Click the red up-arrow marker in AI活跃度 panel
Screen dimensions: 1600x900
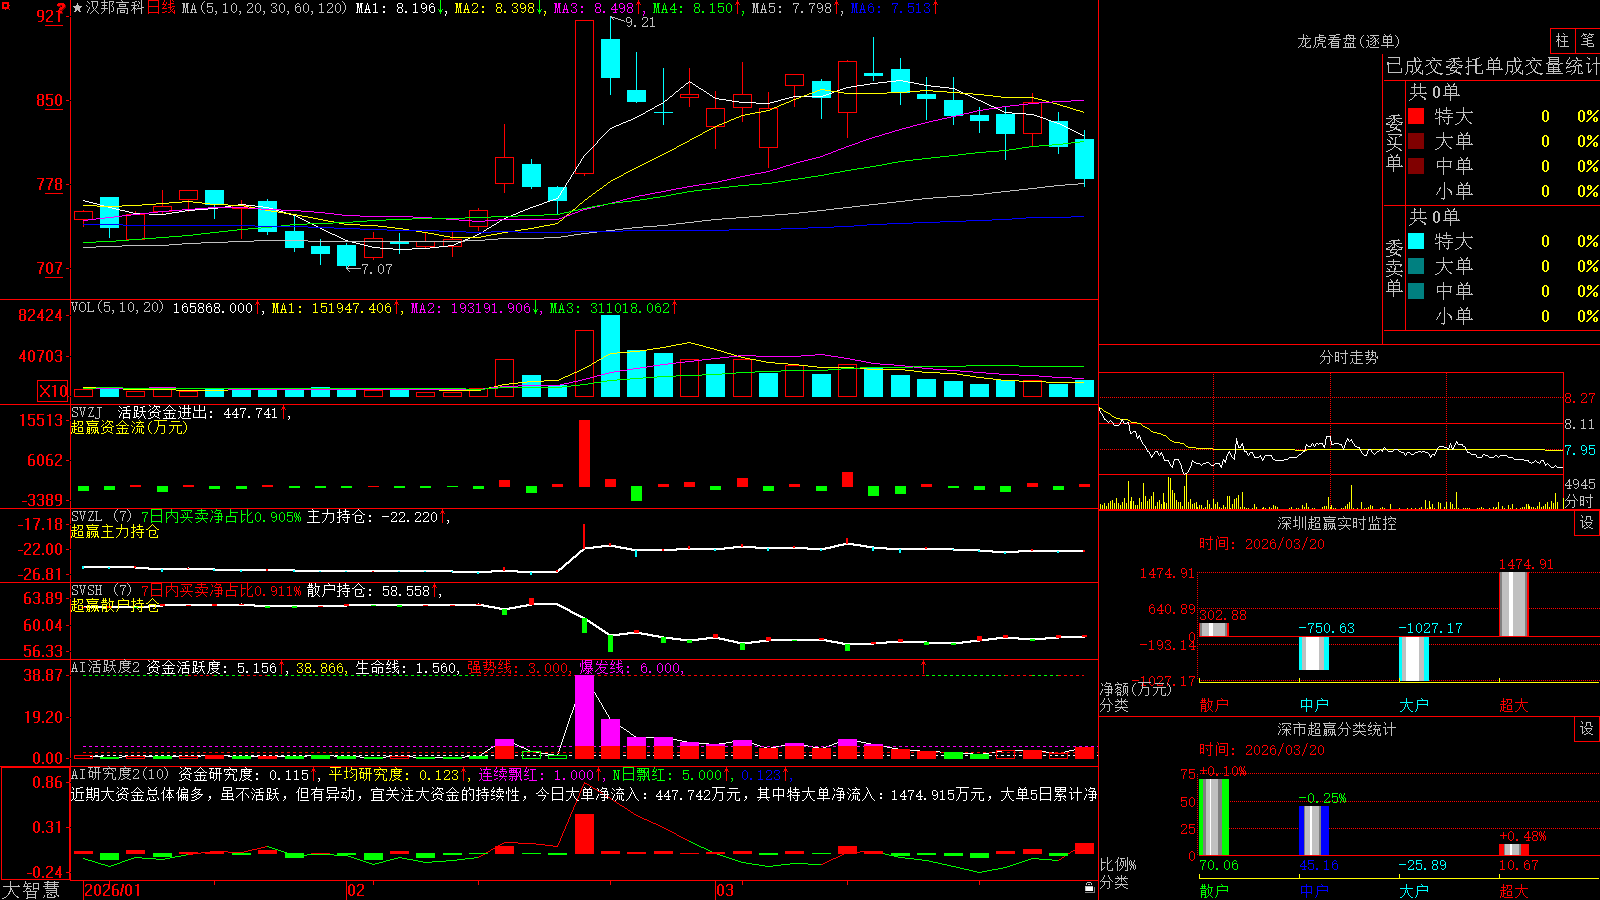click(x=923, y=666)
